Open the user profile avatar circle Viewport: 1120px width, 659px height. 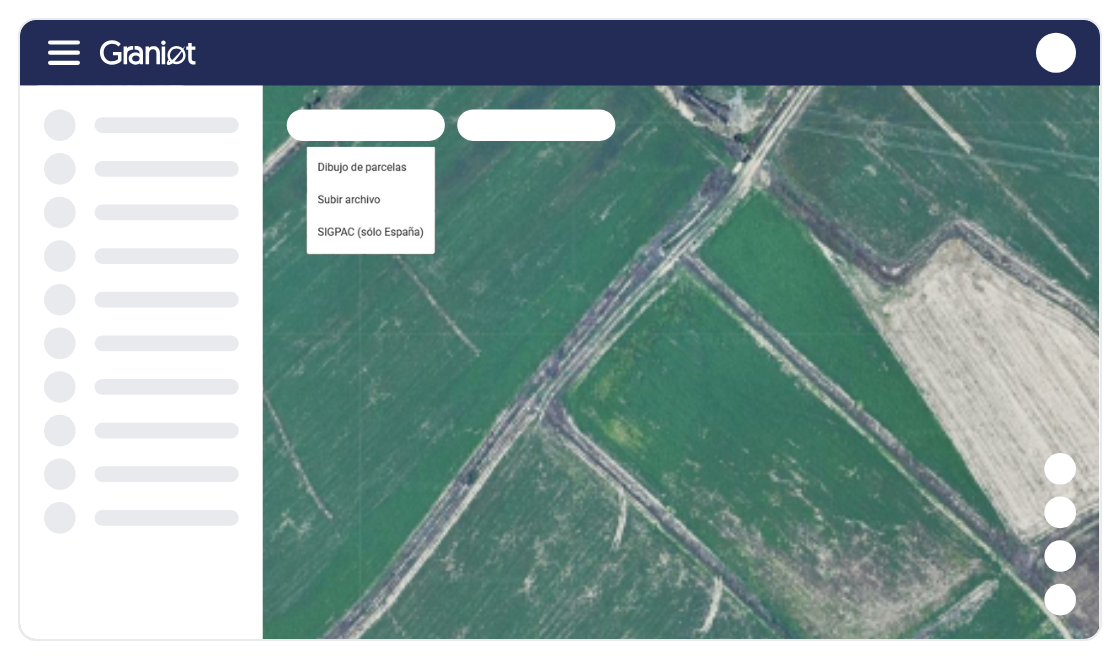click(1055, 53)
